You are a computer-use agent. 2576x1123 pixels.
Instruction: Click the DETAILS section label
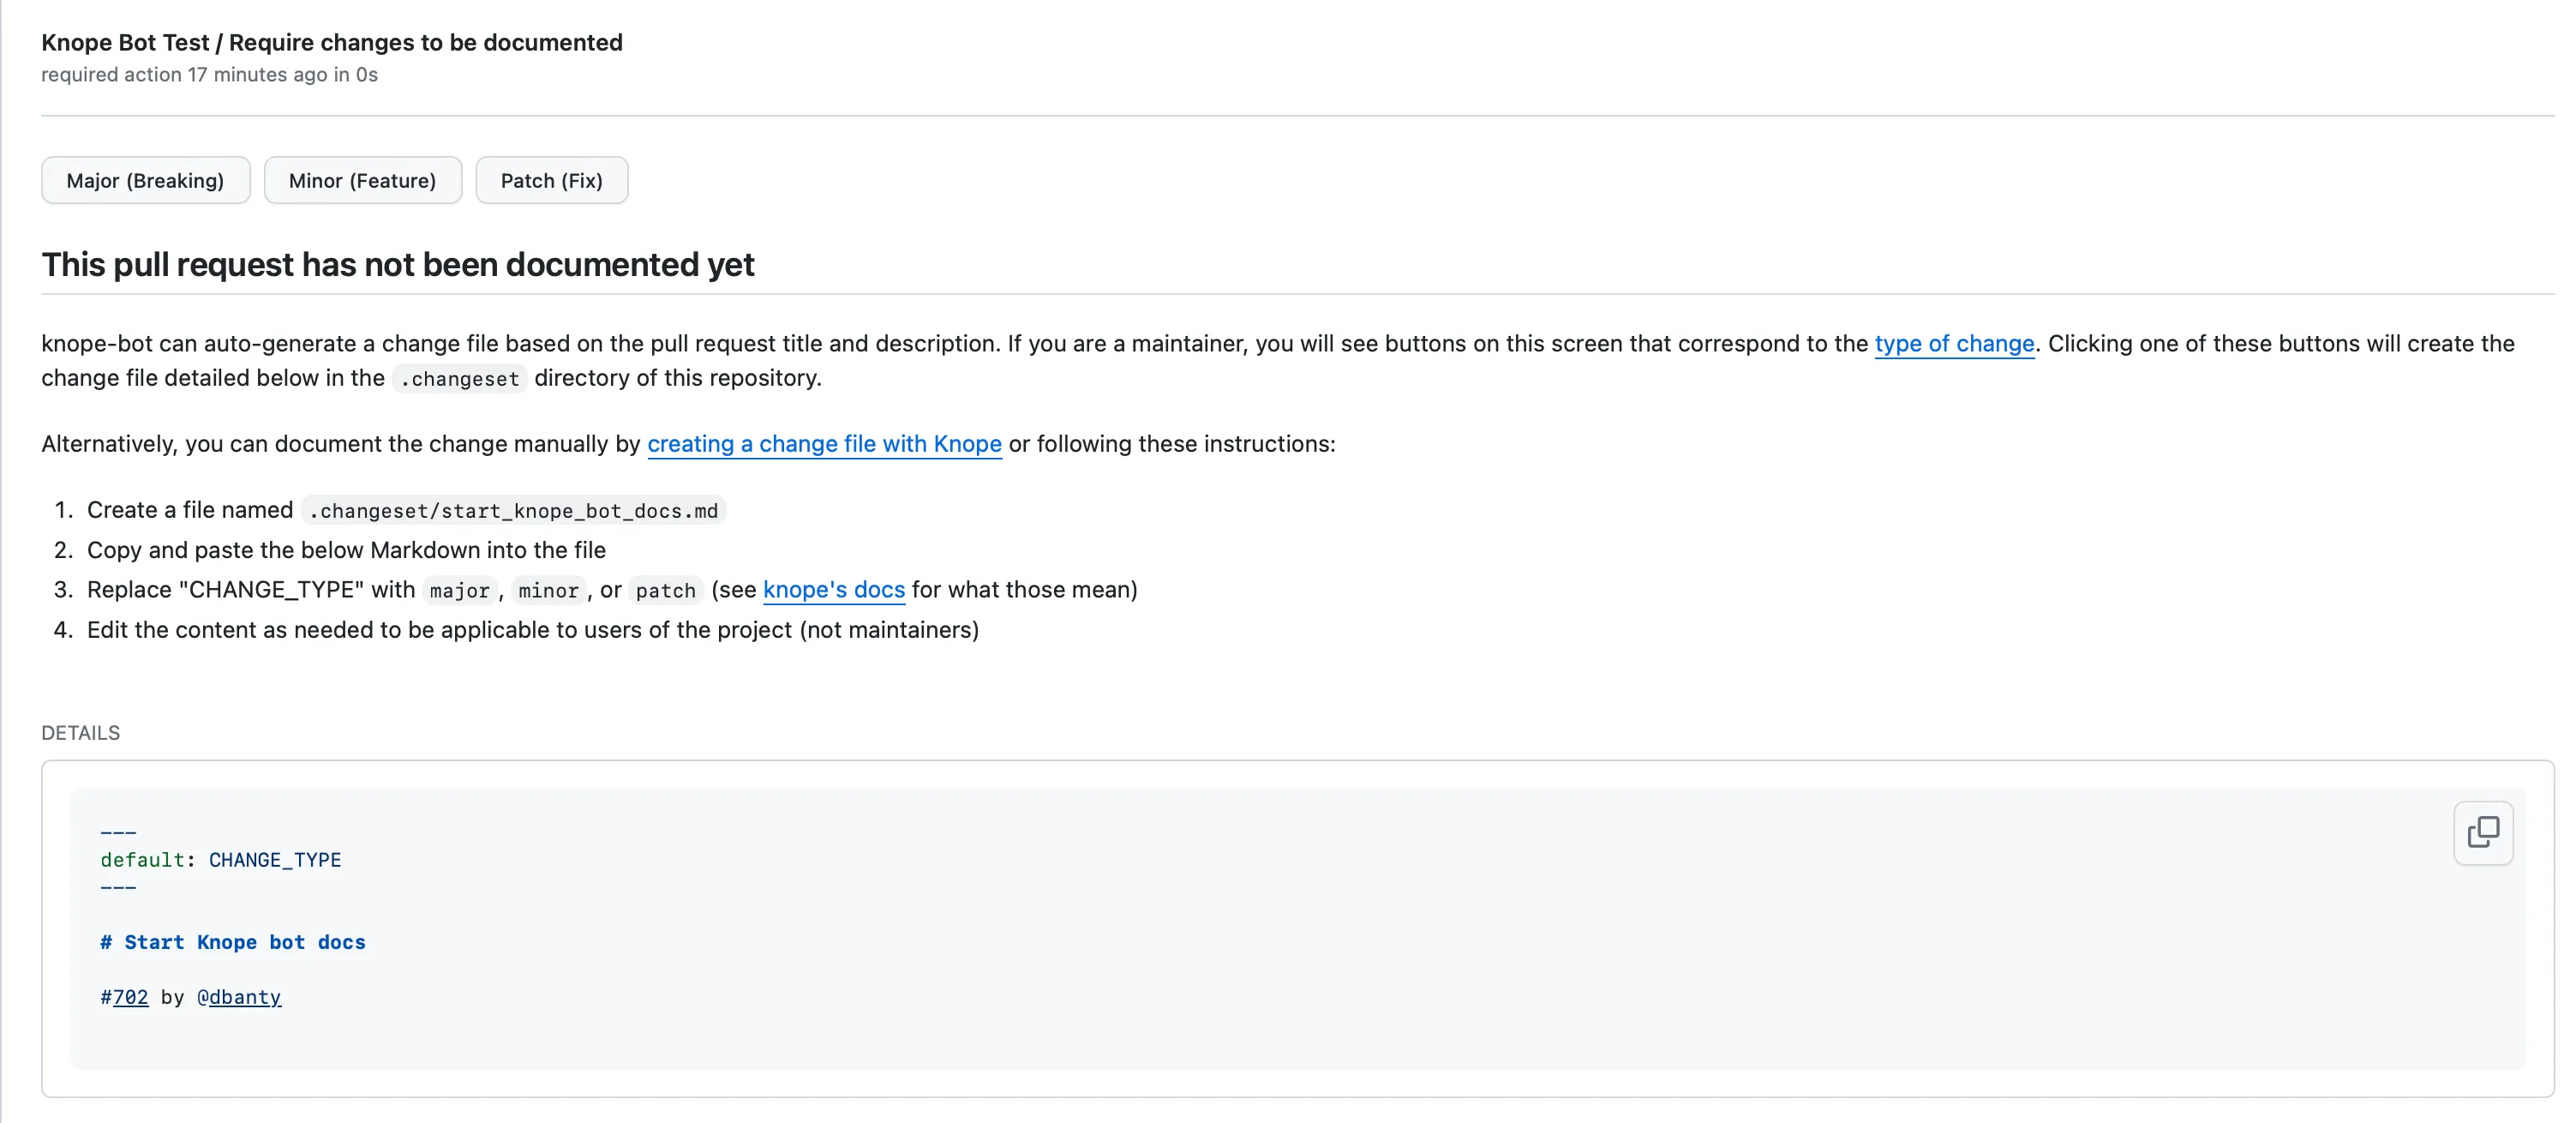click(80, 732)
